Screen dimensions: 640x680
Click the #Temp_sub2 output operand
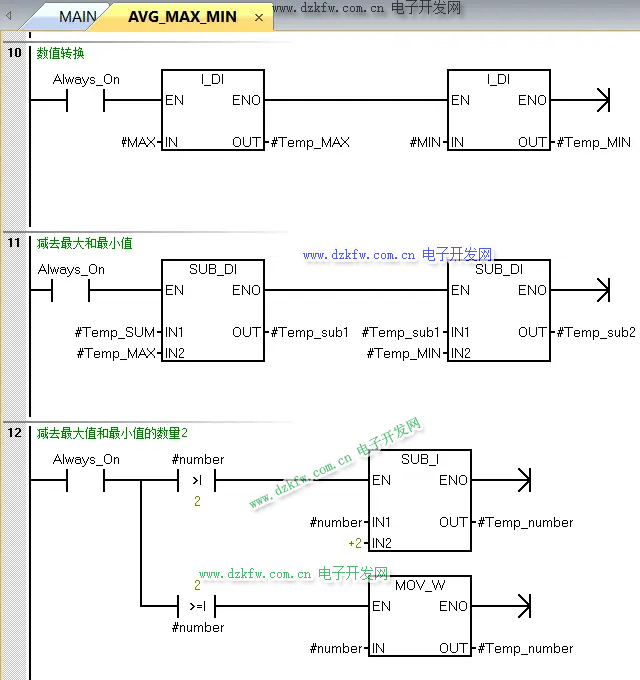[x=596, y=332]
